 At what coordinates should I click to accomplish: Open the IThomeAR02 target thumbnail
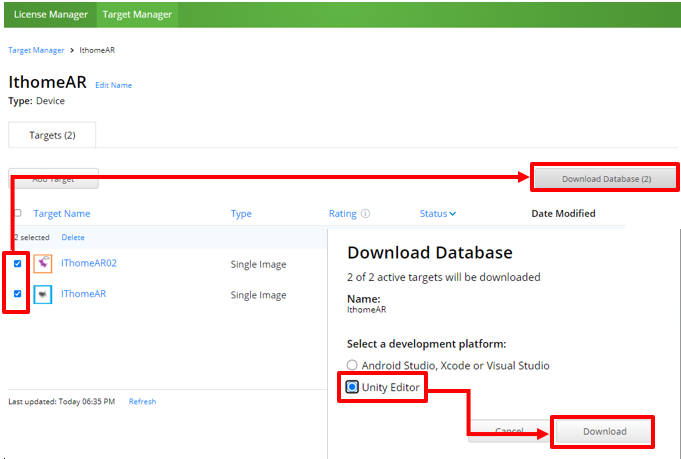(x=43, y=264)
